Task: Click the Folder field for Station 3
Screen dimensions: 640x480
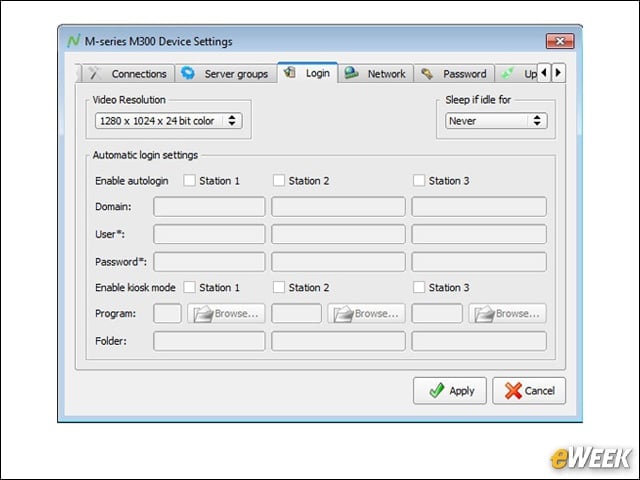Action: pyautogui.click(x=479, y=341)
